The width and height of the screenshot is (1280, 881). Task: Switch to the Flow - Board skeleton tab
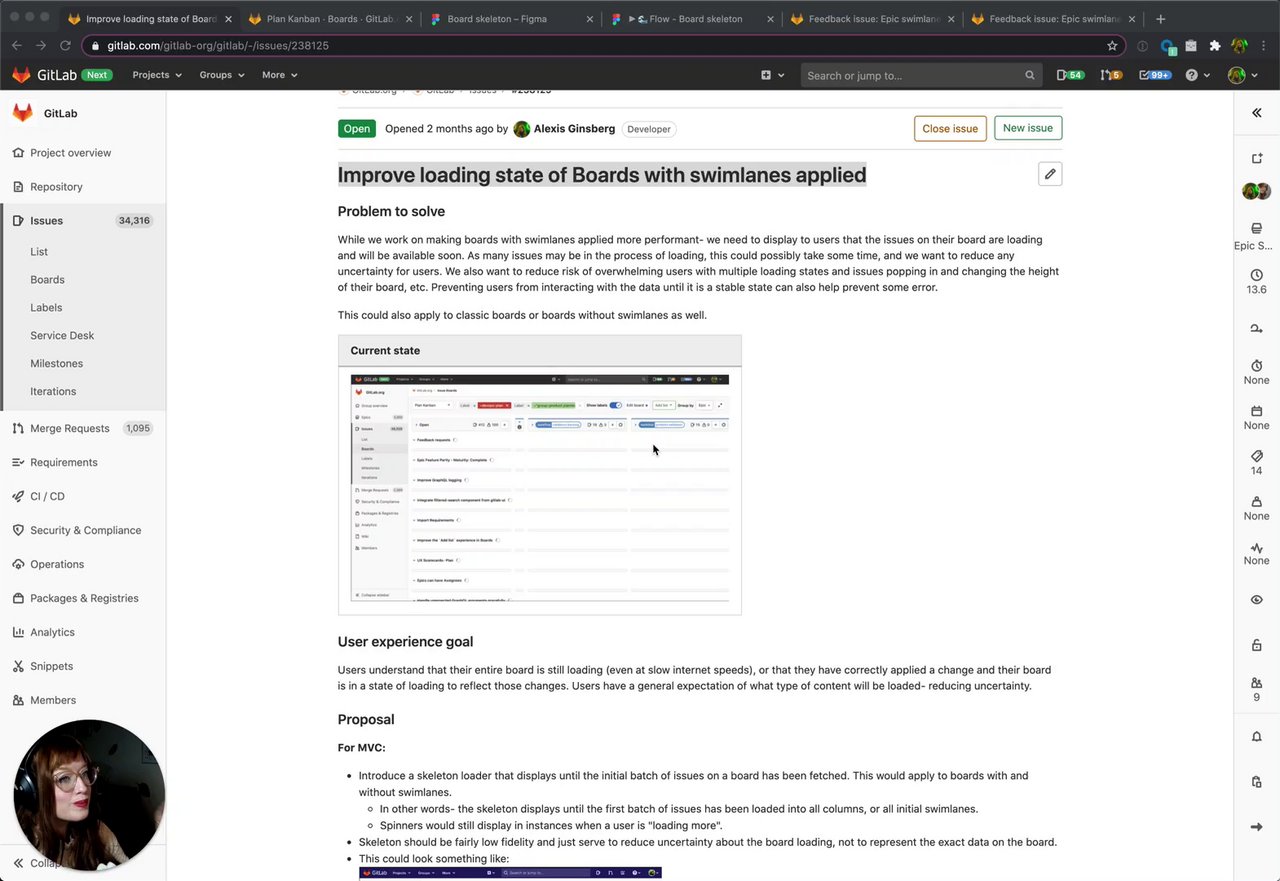pyautogui.click(x=693, y=19)
